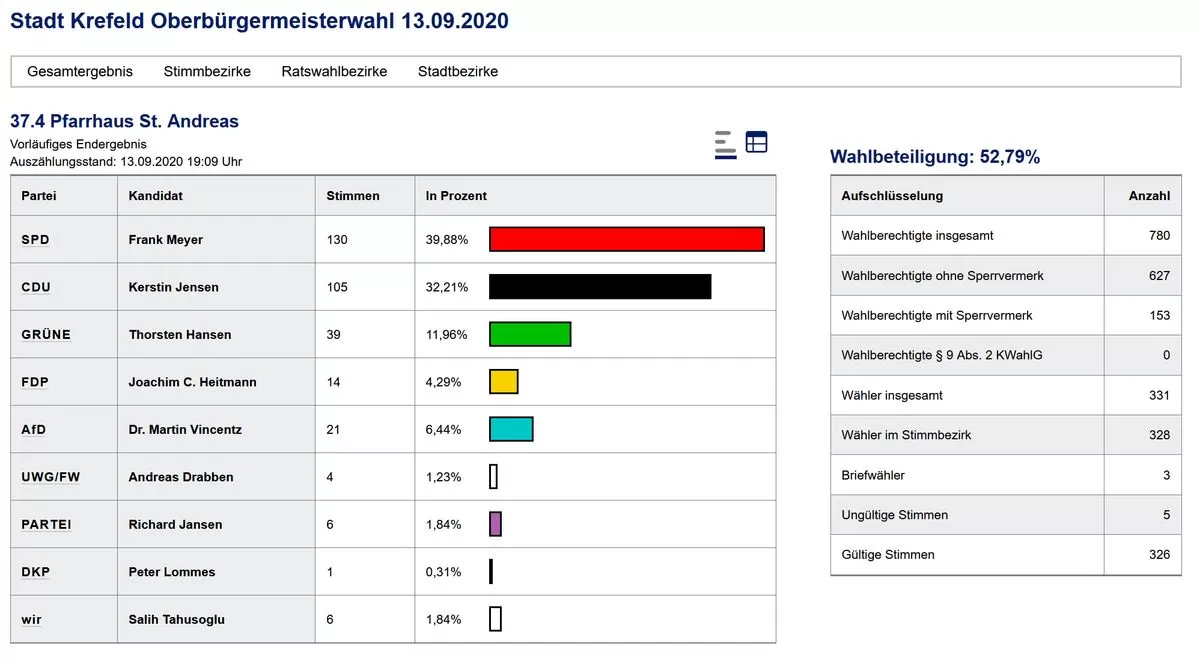1200x664 pixels.
Task: Click the Kandidat column header
Action: [156, 196]
